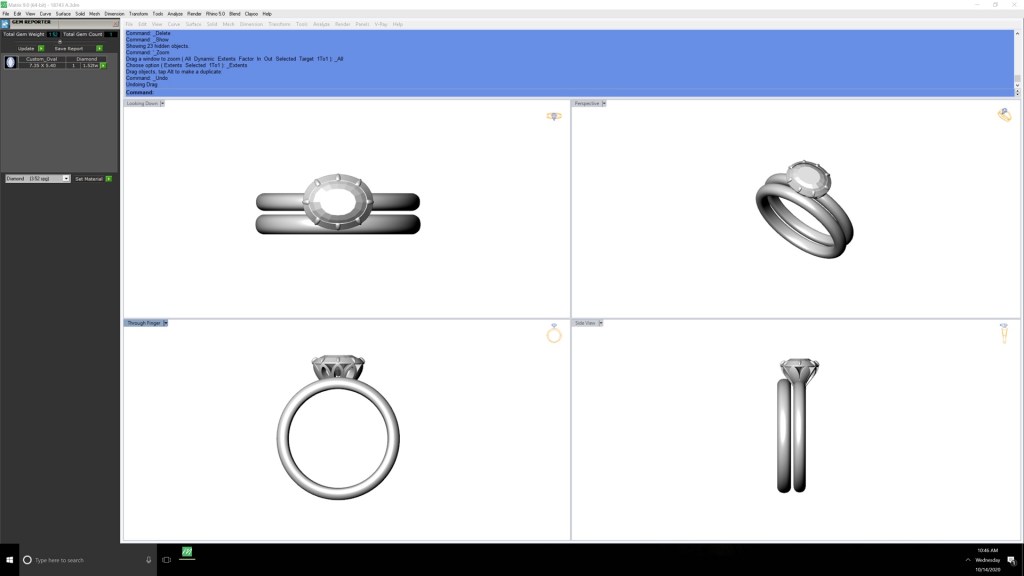Close the Gem Reporter panel
The width and height of the screenshot is (1024, 576).
pos(115,23)
